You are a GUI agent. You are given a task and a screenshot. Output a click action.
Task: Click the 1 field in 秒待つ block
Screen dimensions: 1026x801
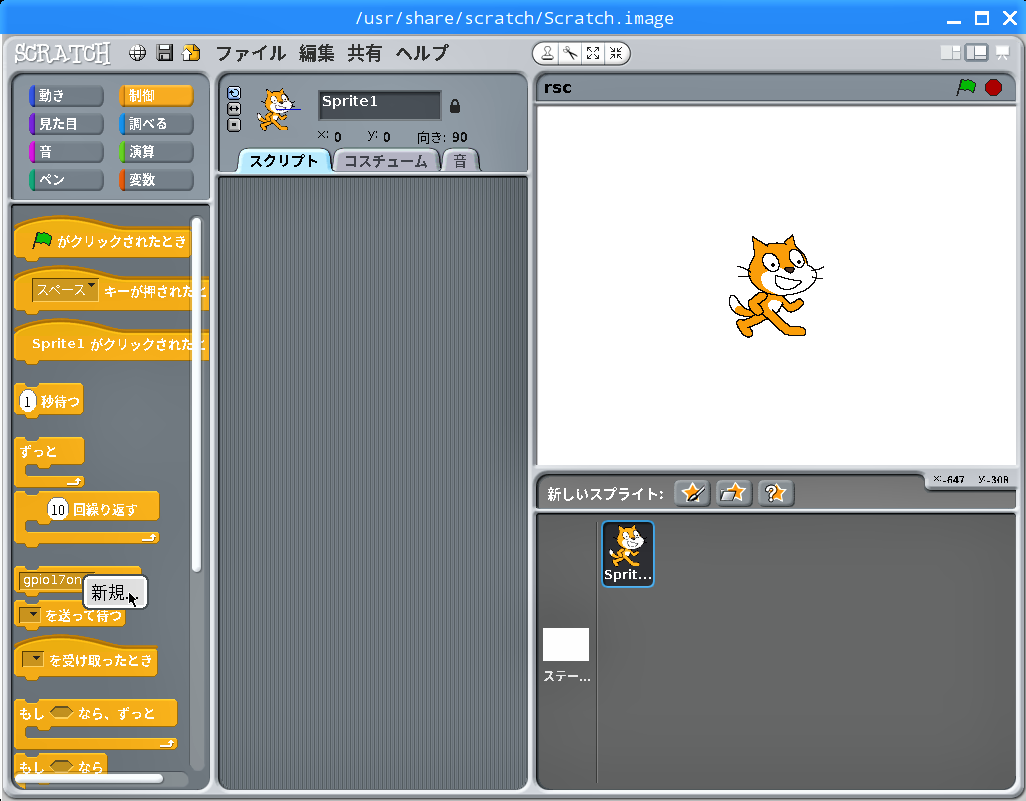pyautogui.click(x=27, y=401)
